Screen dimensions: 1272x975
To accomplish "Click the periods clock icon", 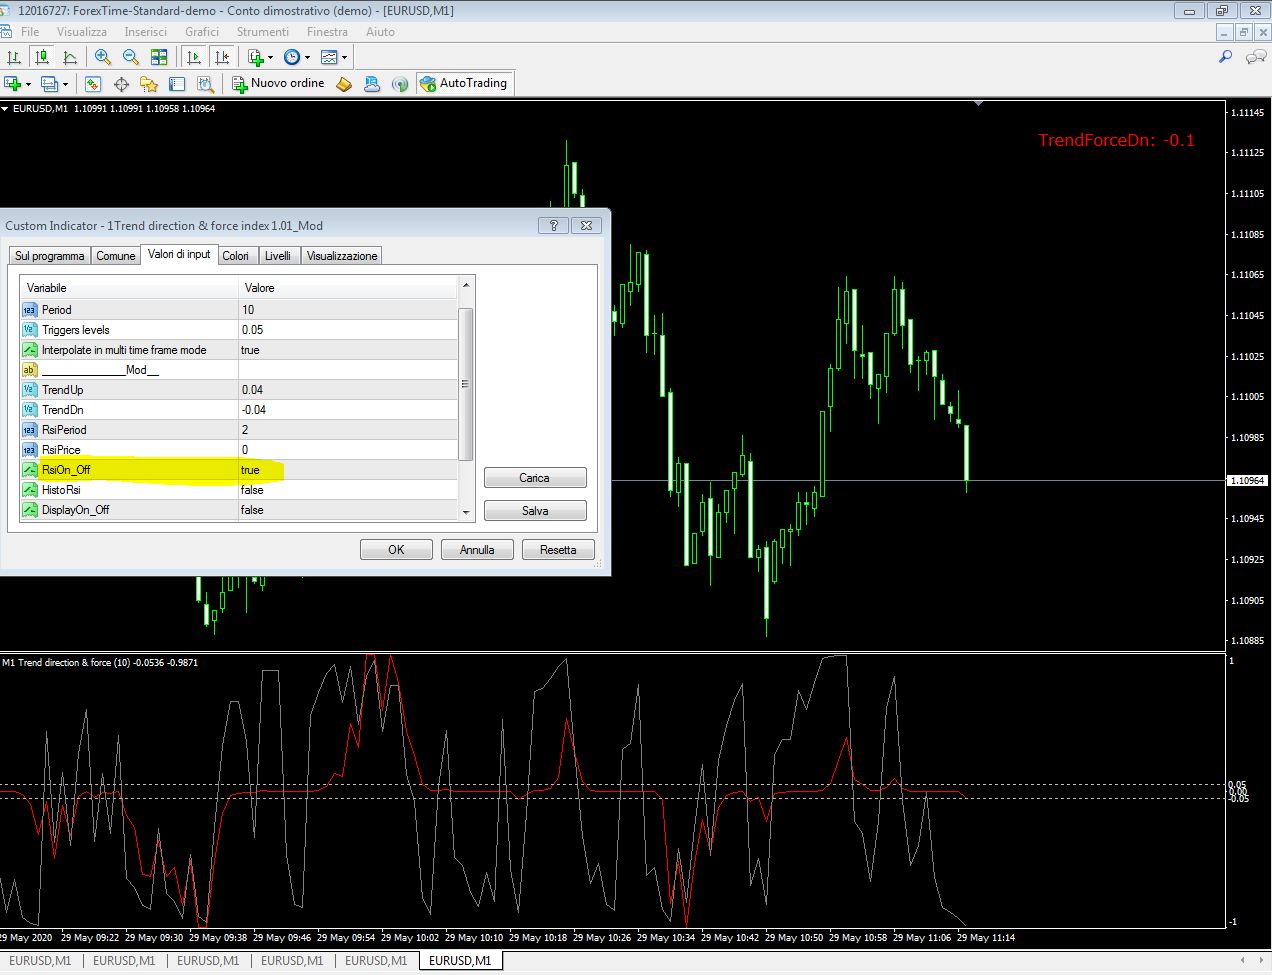I will [292, 57].
